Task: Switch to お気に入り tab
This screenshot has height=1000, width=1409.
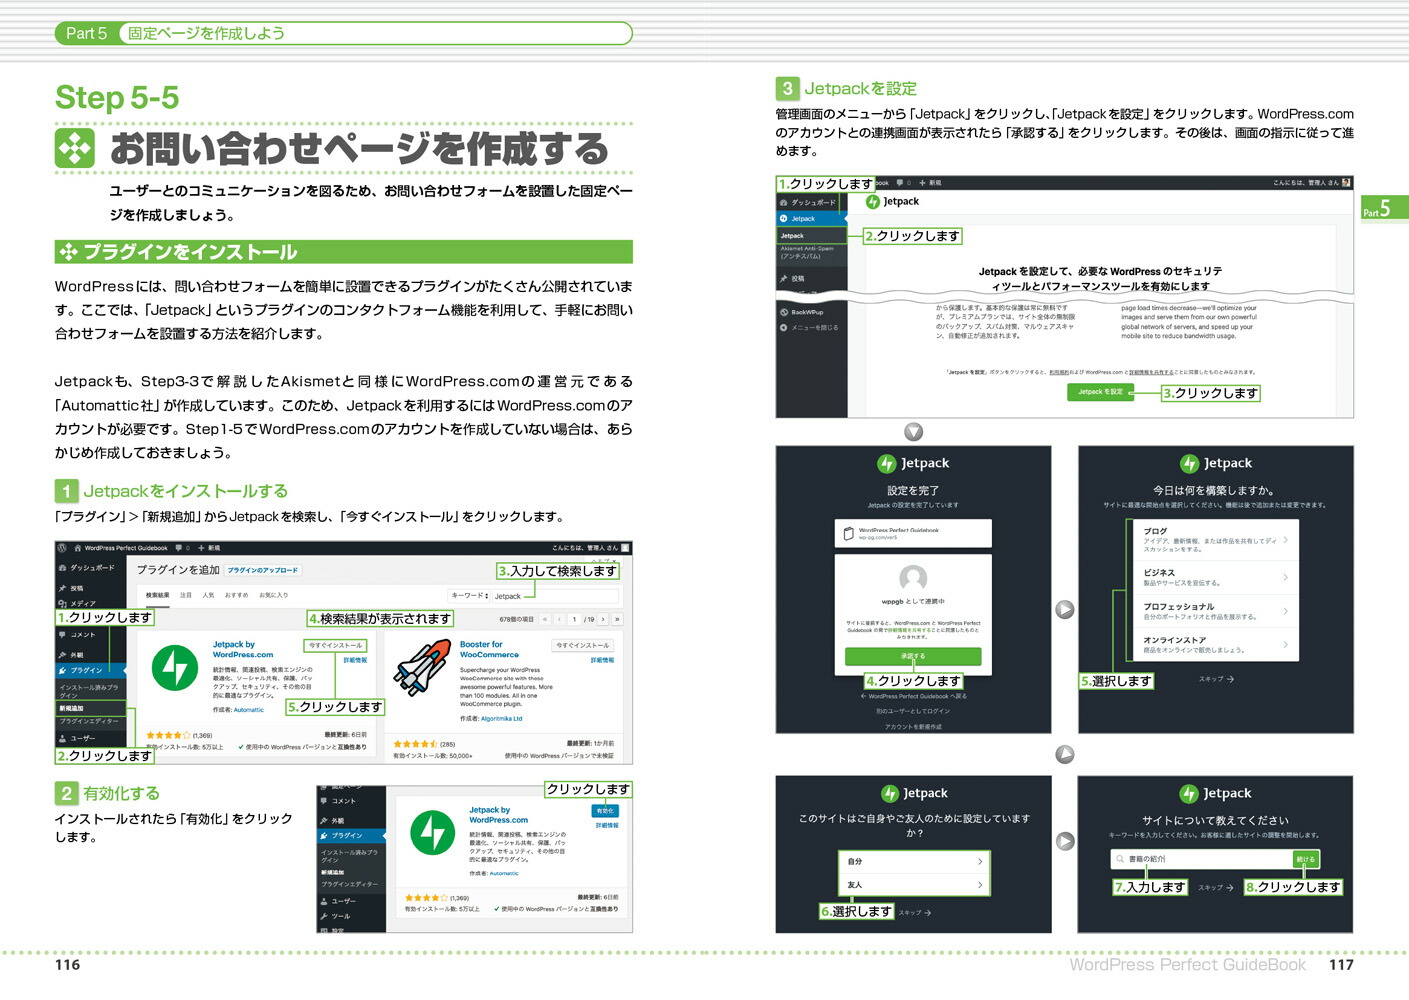Action: pyautogui.click(x=273, y=595)
